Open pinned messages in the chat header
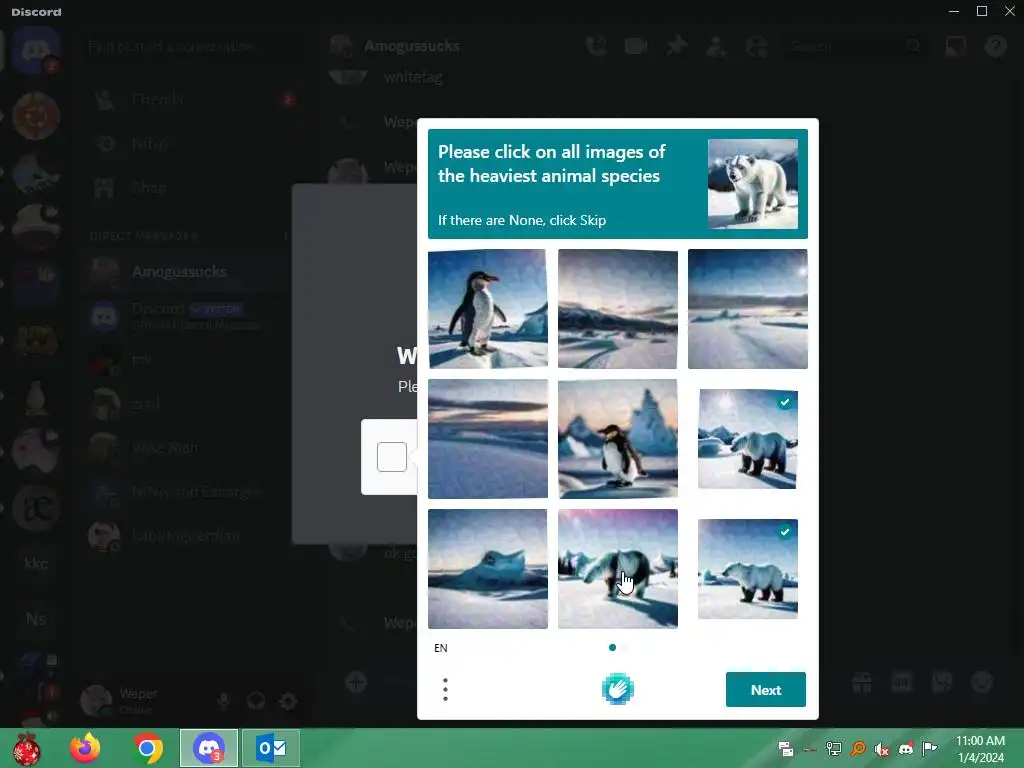 [677, 46]
